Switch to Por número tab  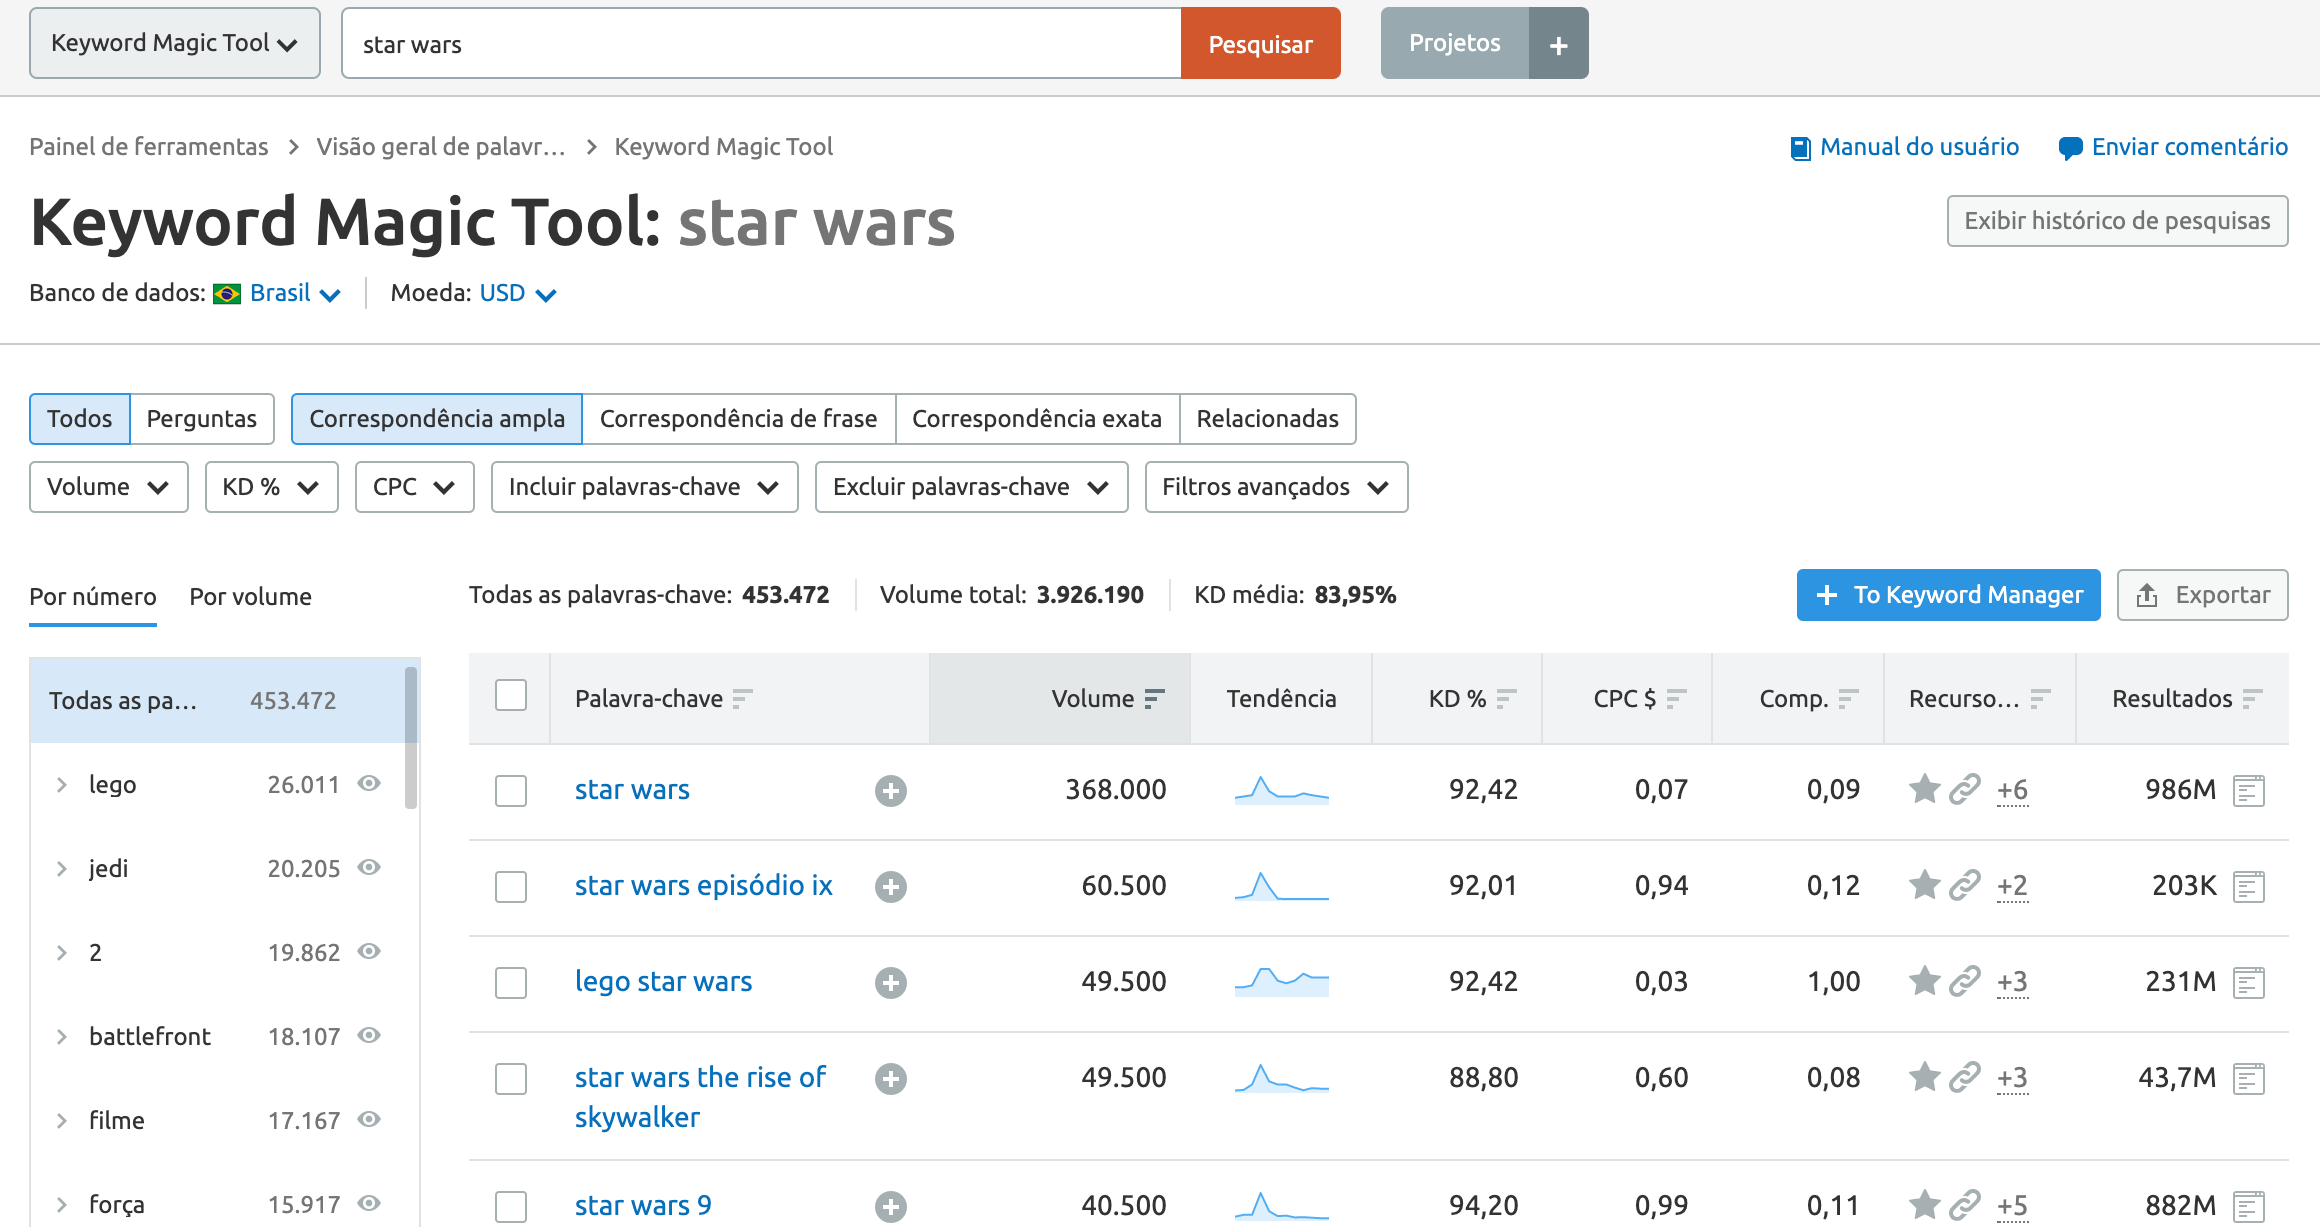[x=93, y=597]
